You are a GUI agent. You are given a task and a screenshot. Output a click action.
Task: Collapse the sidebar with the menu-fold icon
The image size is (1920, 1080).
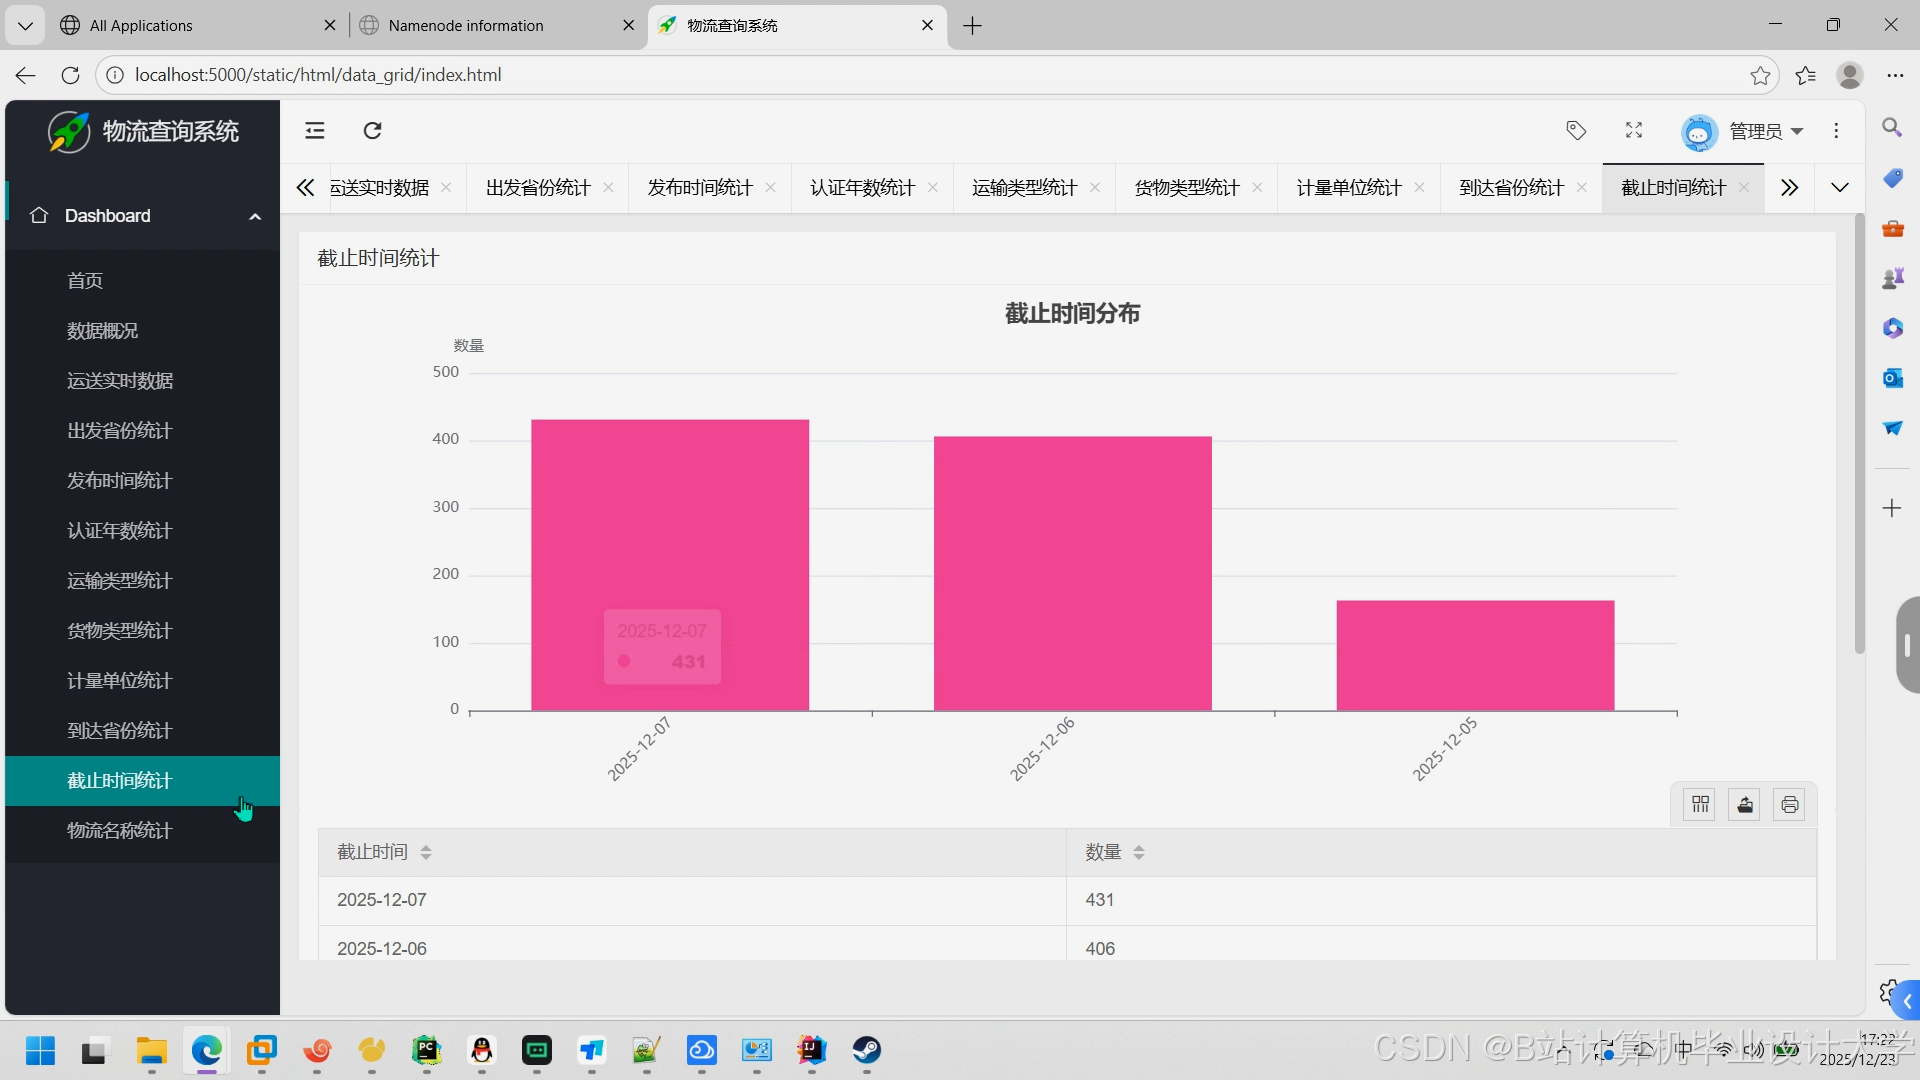[315, 131]
